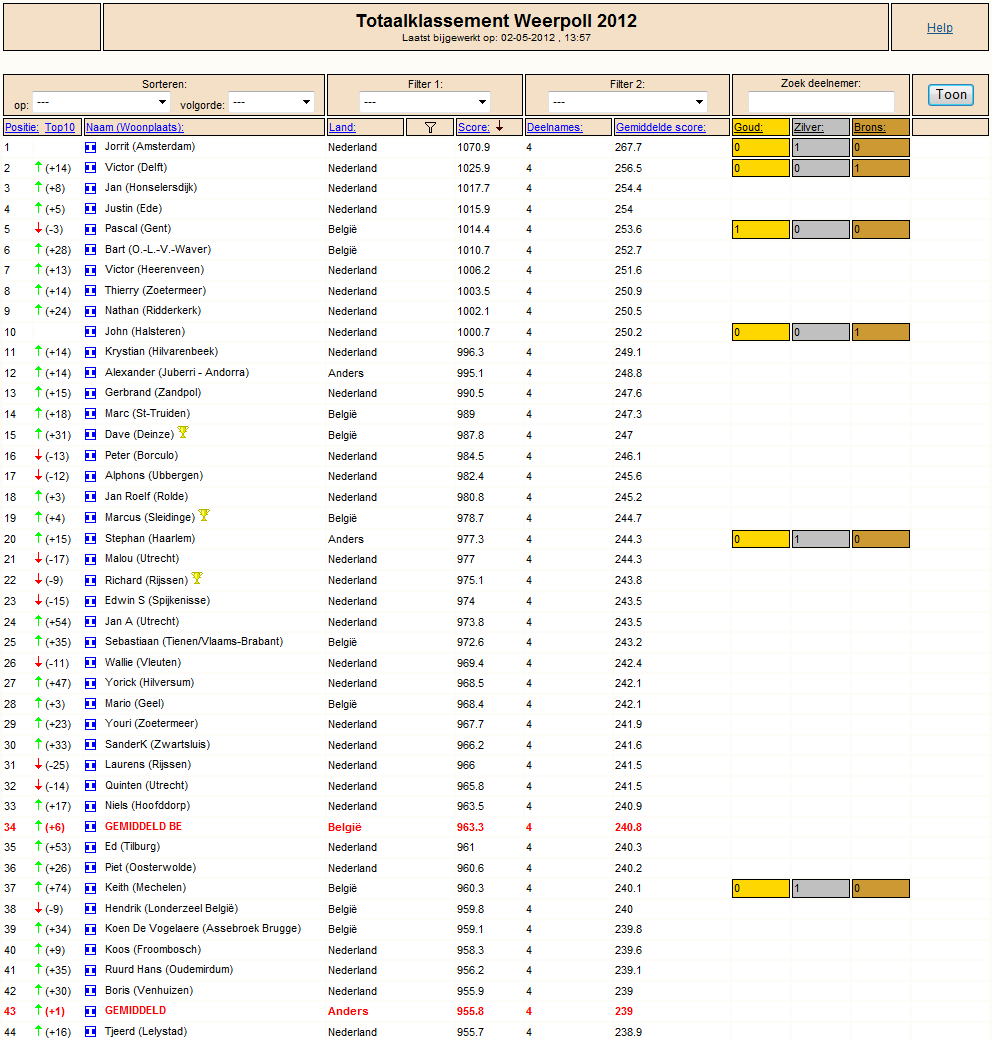Image resolution: width=992 pixels, height=1041 pixels.
Task: Sort by Positie column header
Action: (22, 127)
